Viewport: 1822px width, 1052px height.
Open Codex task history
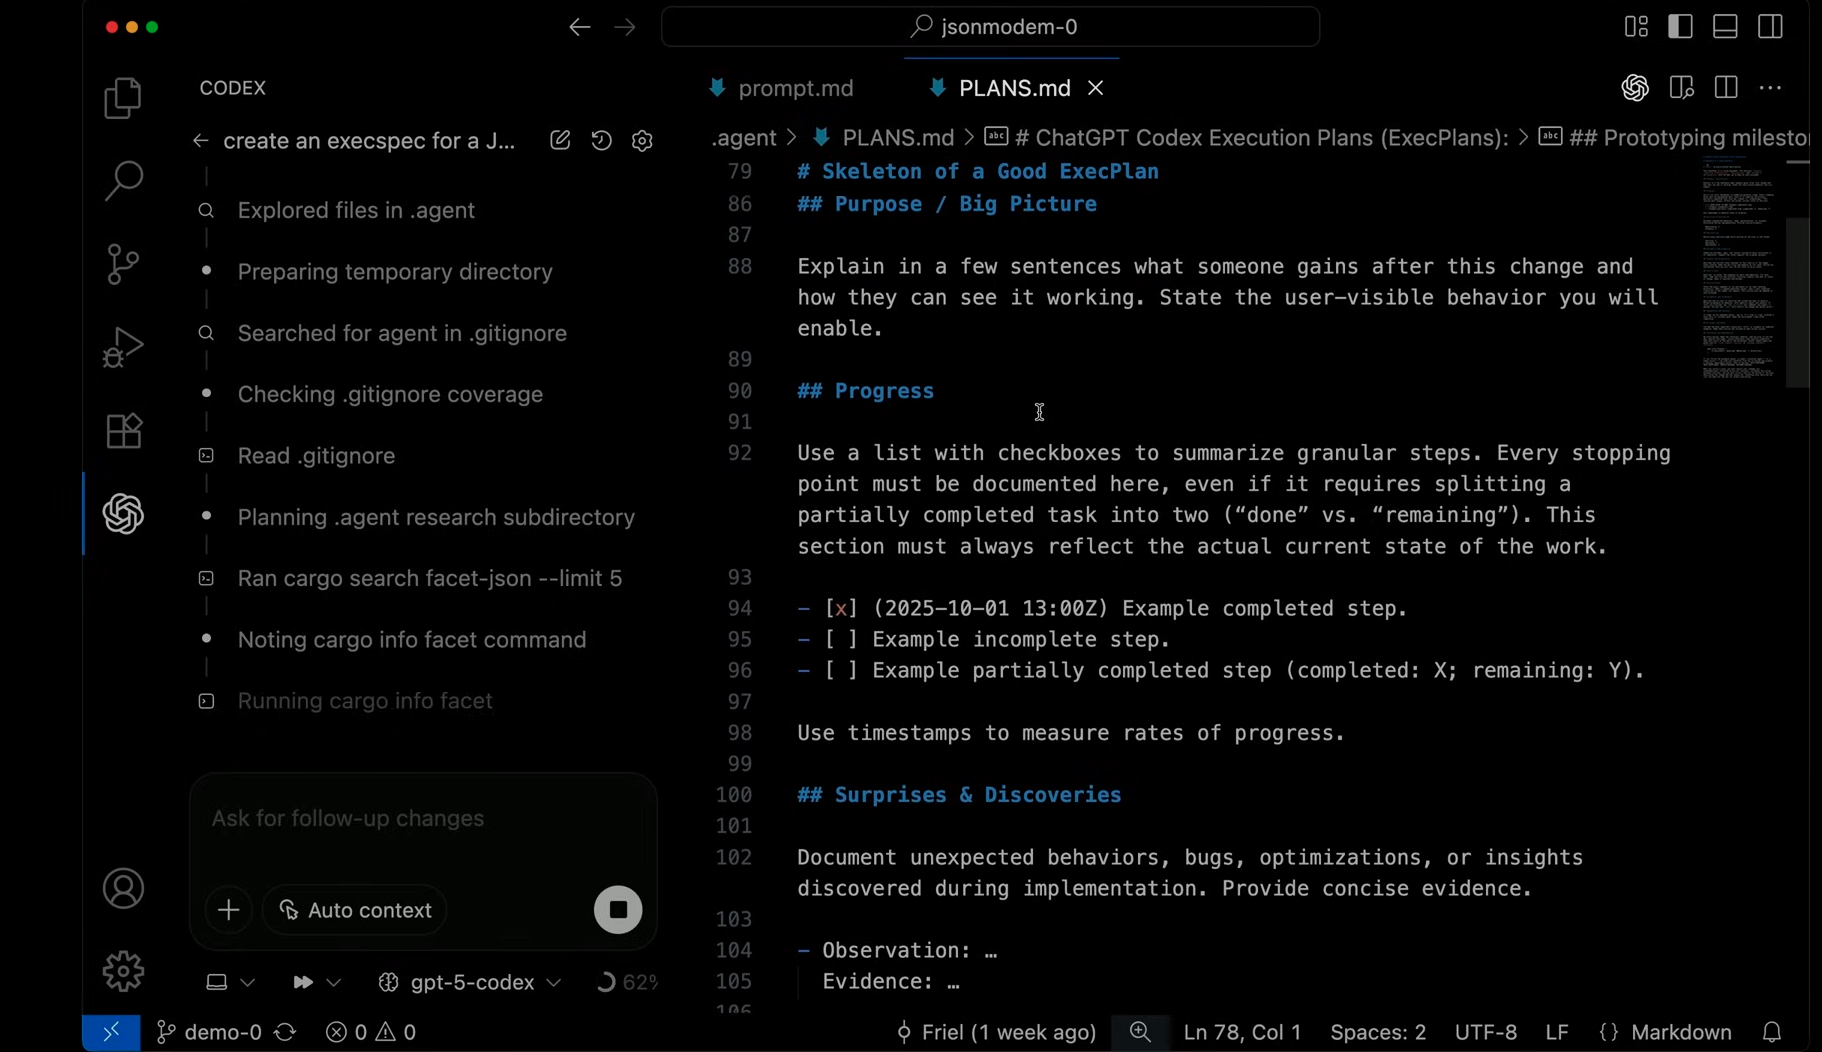601,141
